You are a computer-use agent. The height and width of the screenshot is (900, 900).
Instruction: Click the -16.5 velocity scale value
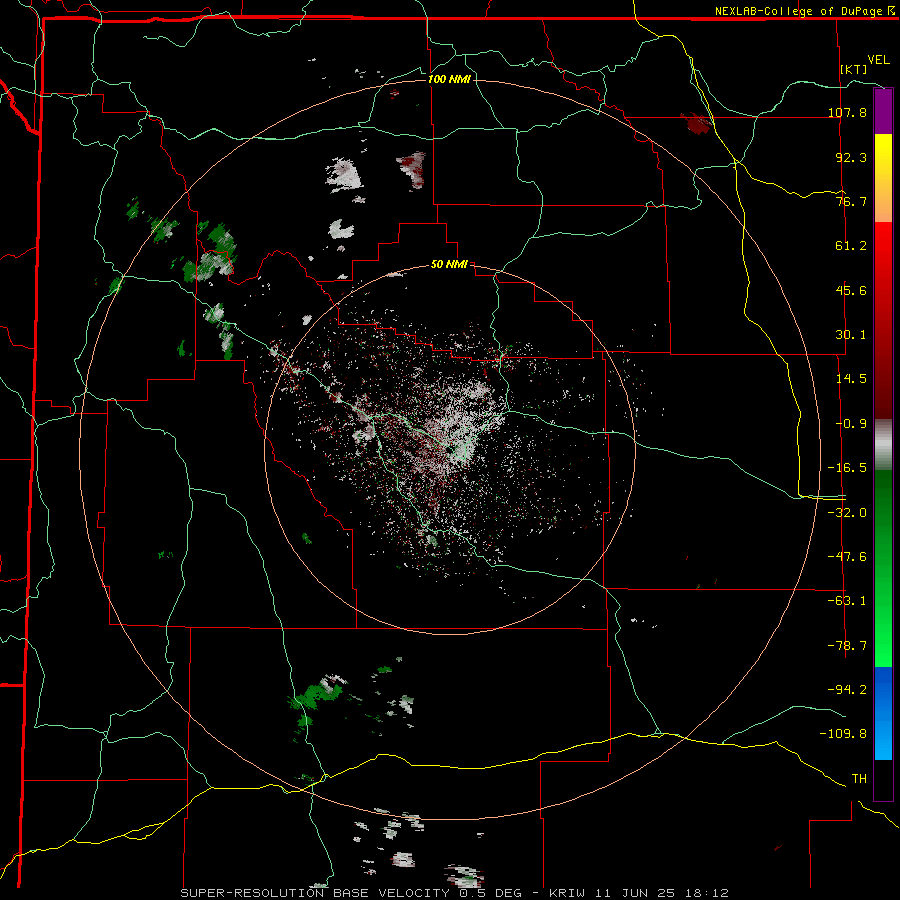point(847,468)
